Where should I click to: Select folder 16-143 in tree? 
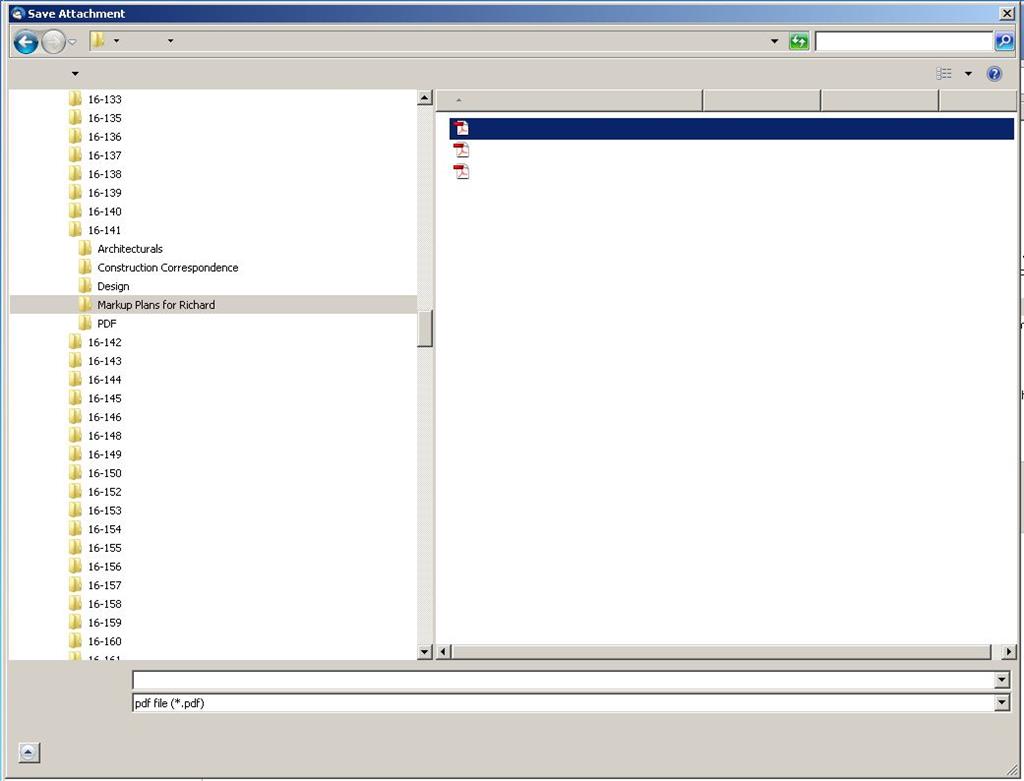pos(104,361)
